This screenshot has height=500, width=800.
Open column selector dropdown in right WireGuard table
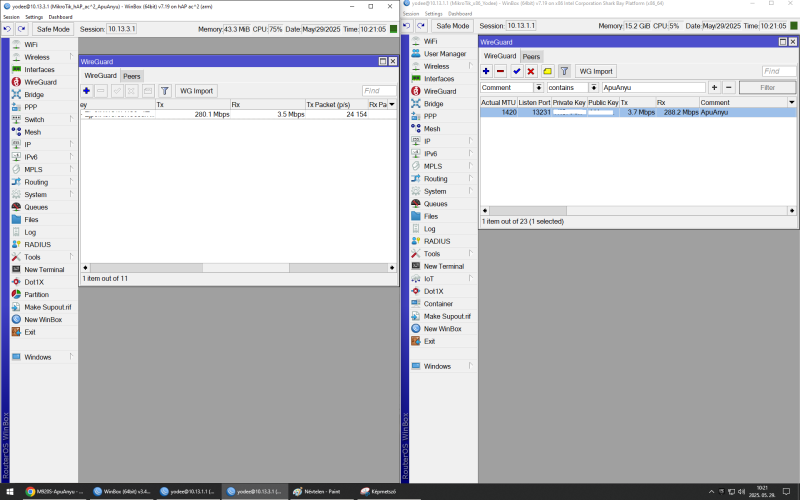[791, 102]
